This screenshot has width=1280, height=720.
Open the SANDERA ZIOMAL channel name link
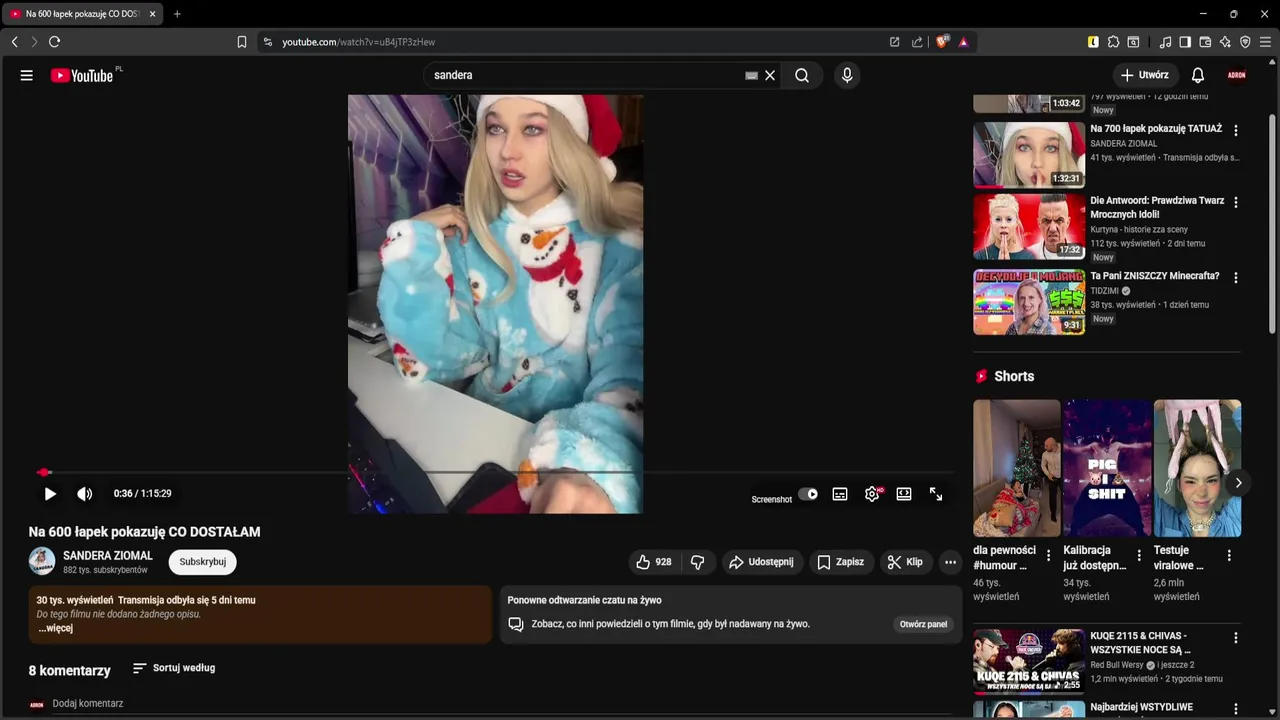coord(108,556)
